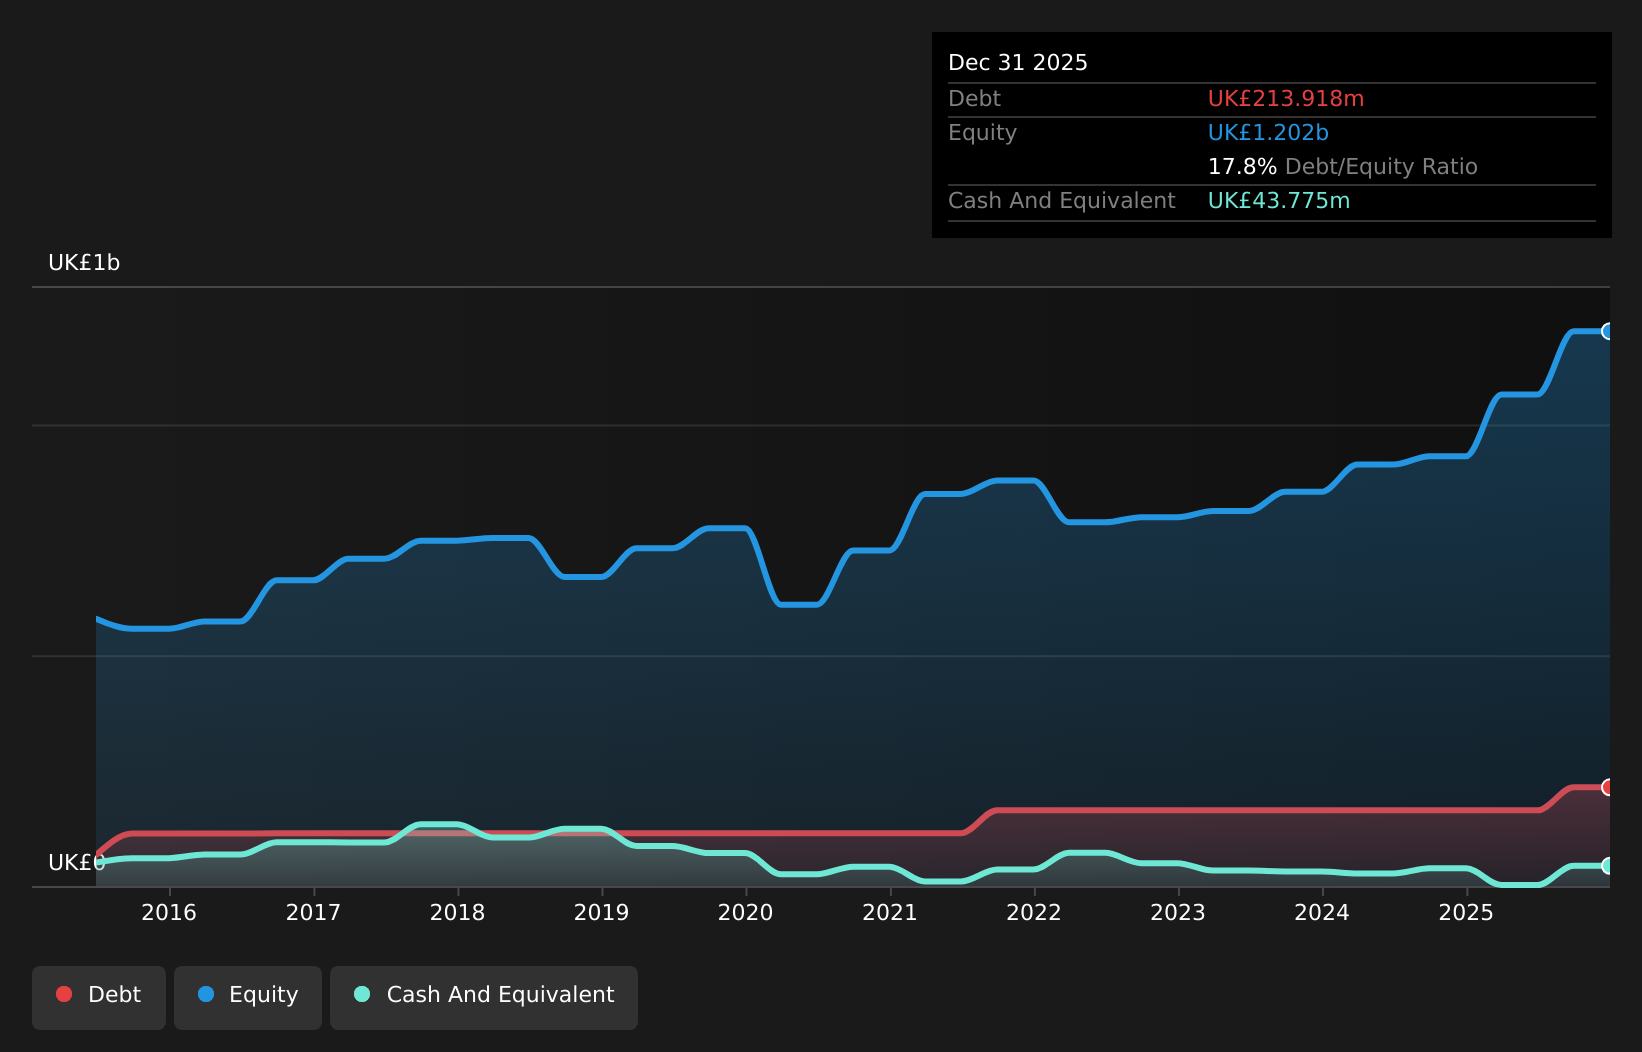Toggle the Debt series in the legend

[x=99, y=996]
